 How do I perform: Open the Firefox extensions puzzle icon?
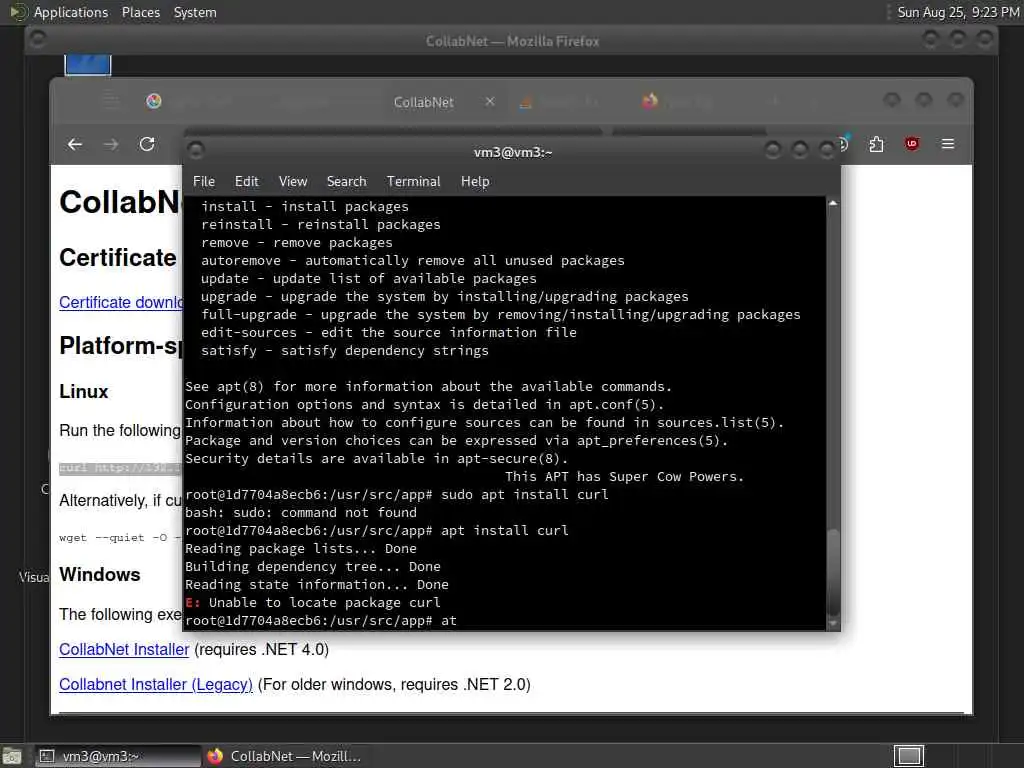click(x=876, y=144)
